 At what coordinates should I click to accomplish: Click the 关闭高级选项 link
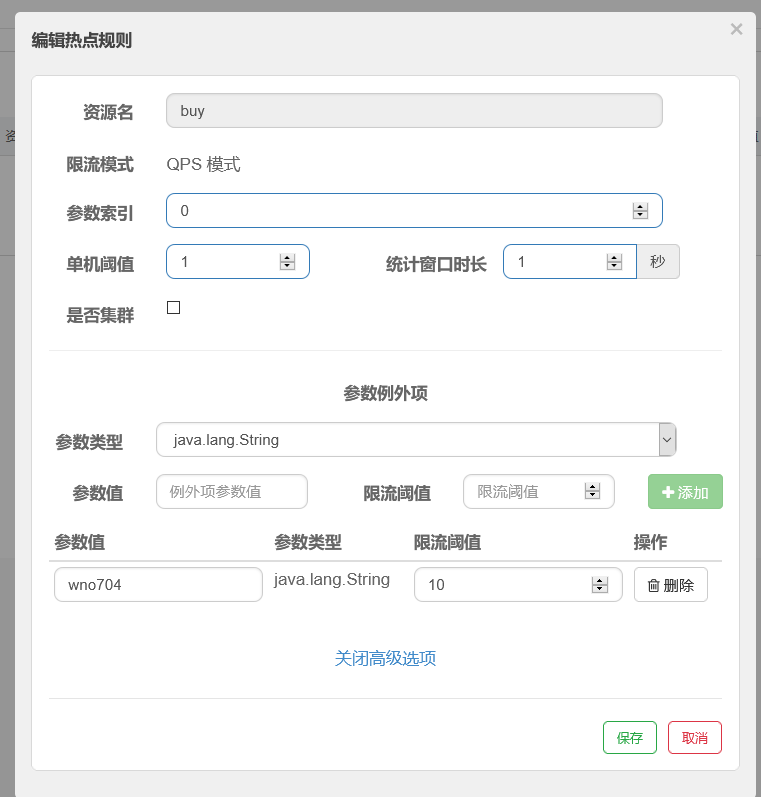tap(385, 659)
